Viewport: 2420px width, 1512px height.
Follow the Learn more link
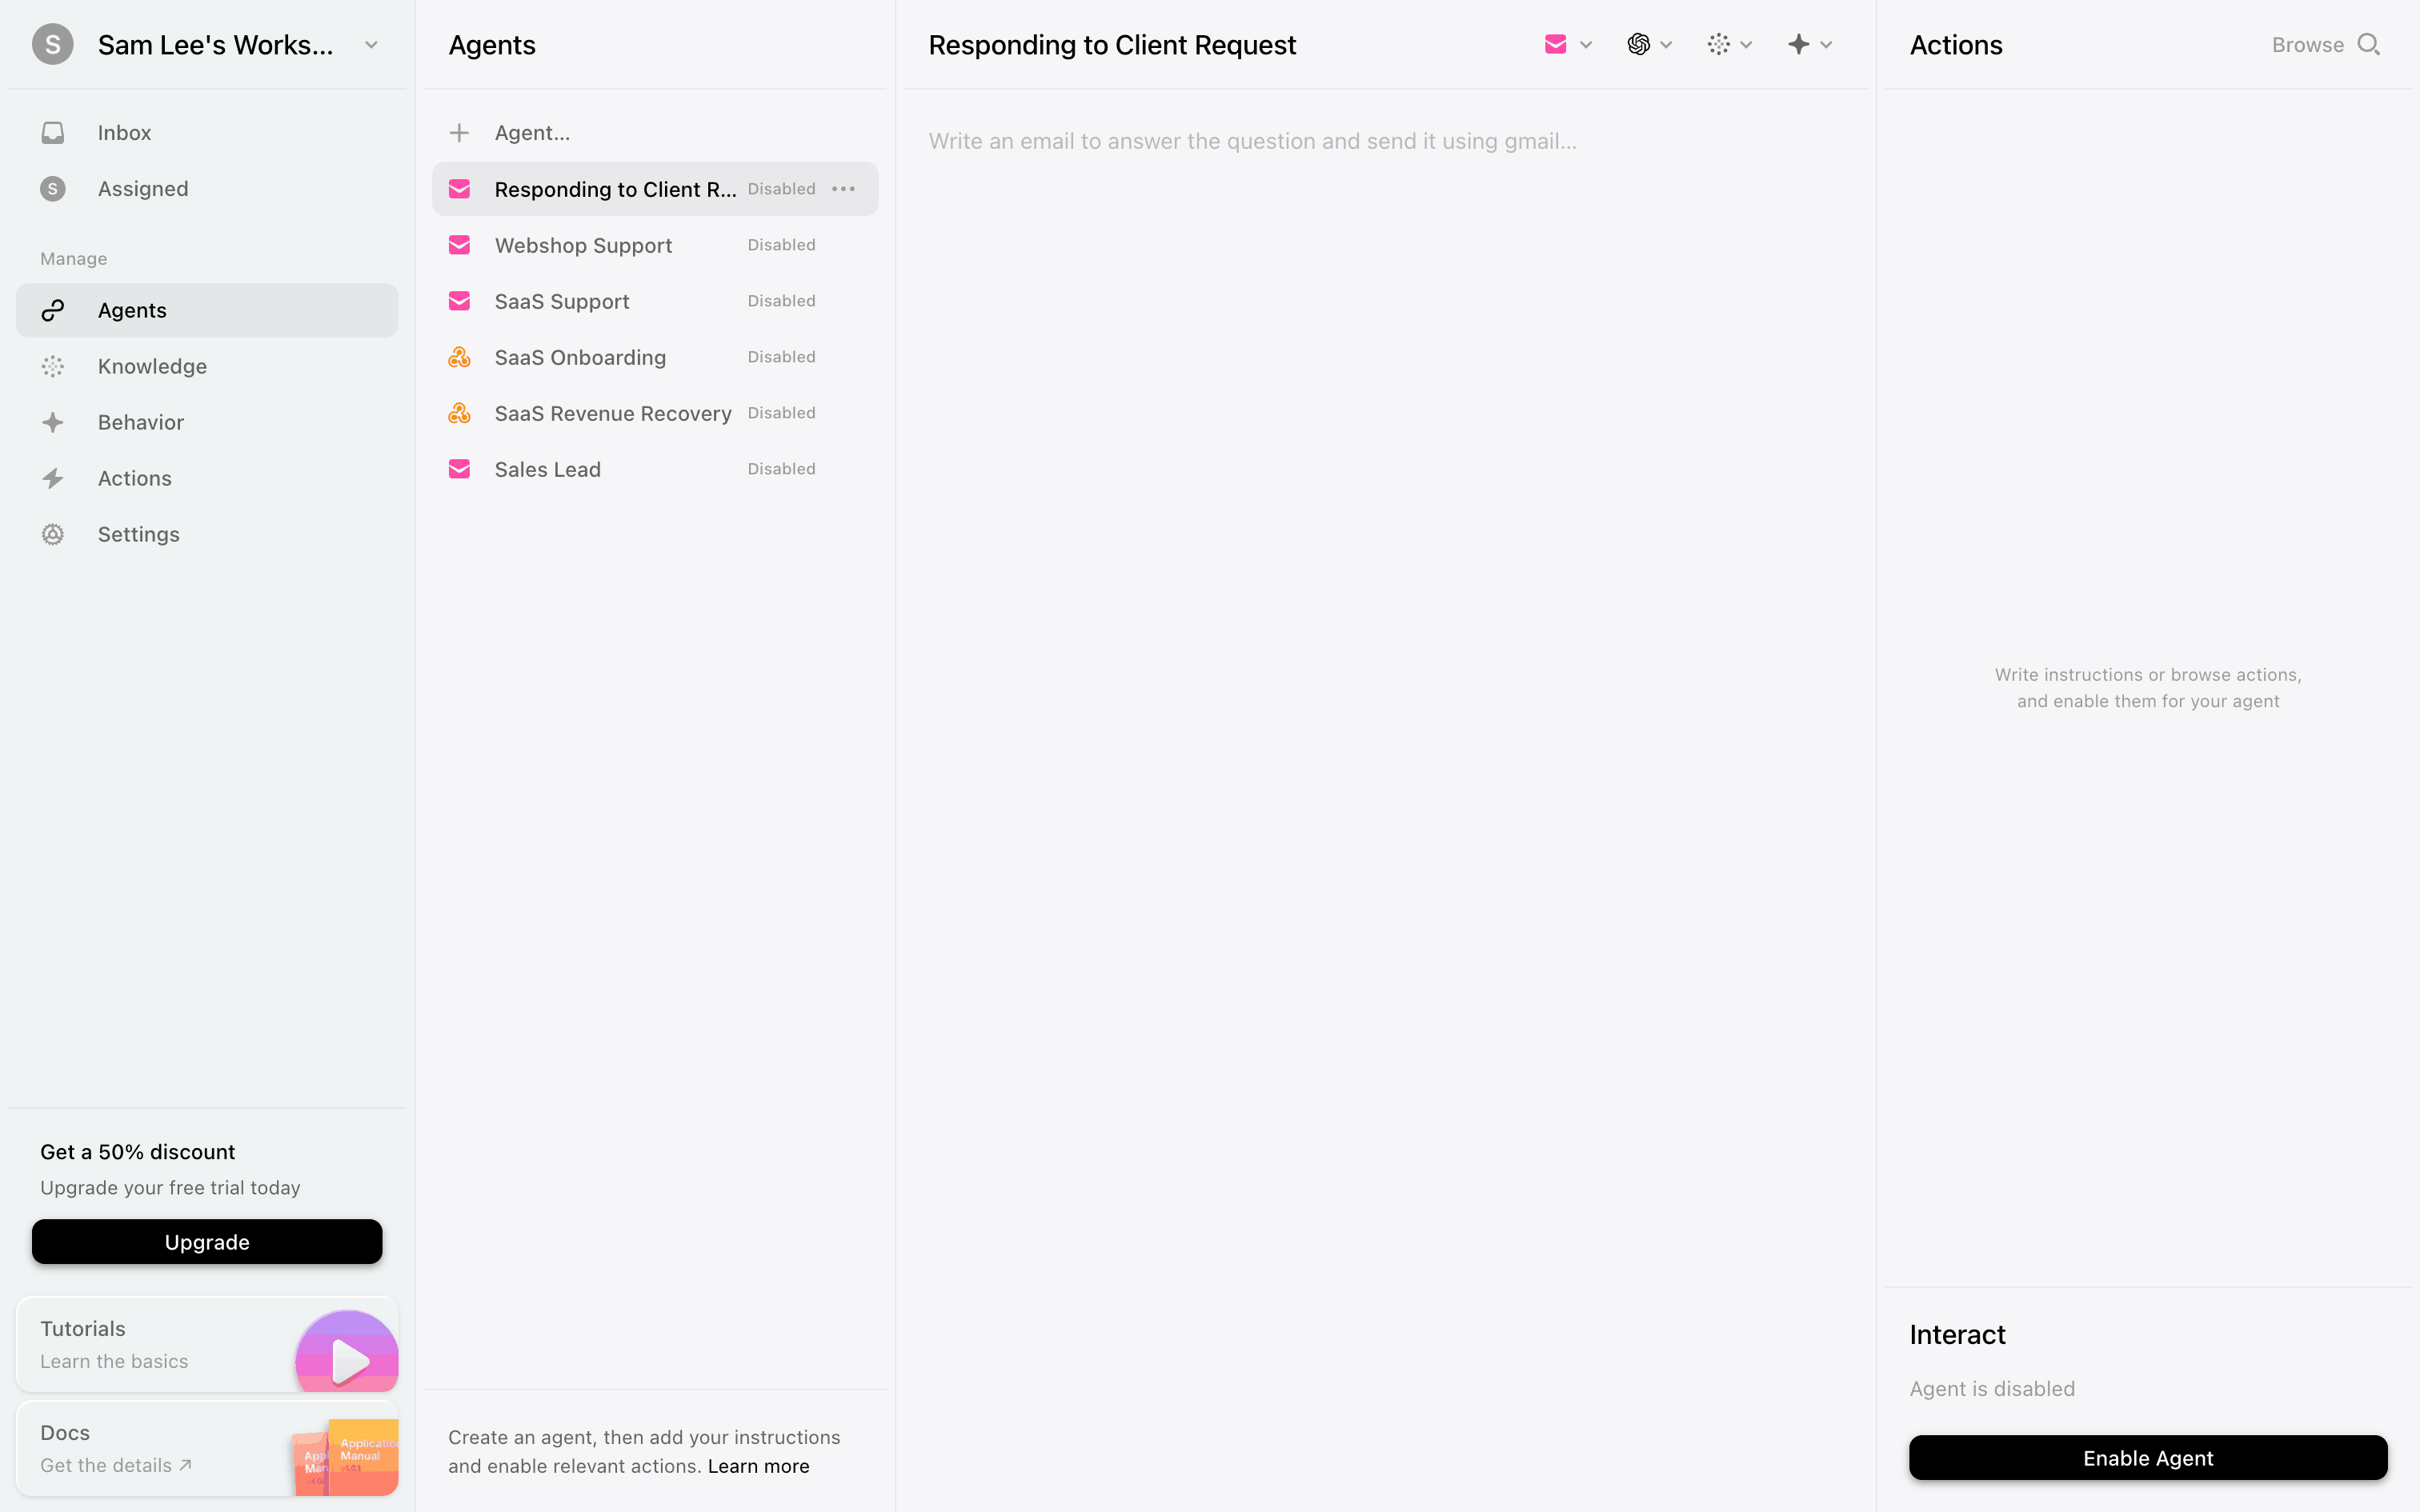click(x=759, y=1466)
